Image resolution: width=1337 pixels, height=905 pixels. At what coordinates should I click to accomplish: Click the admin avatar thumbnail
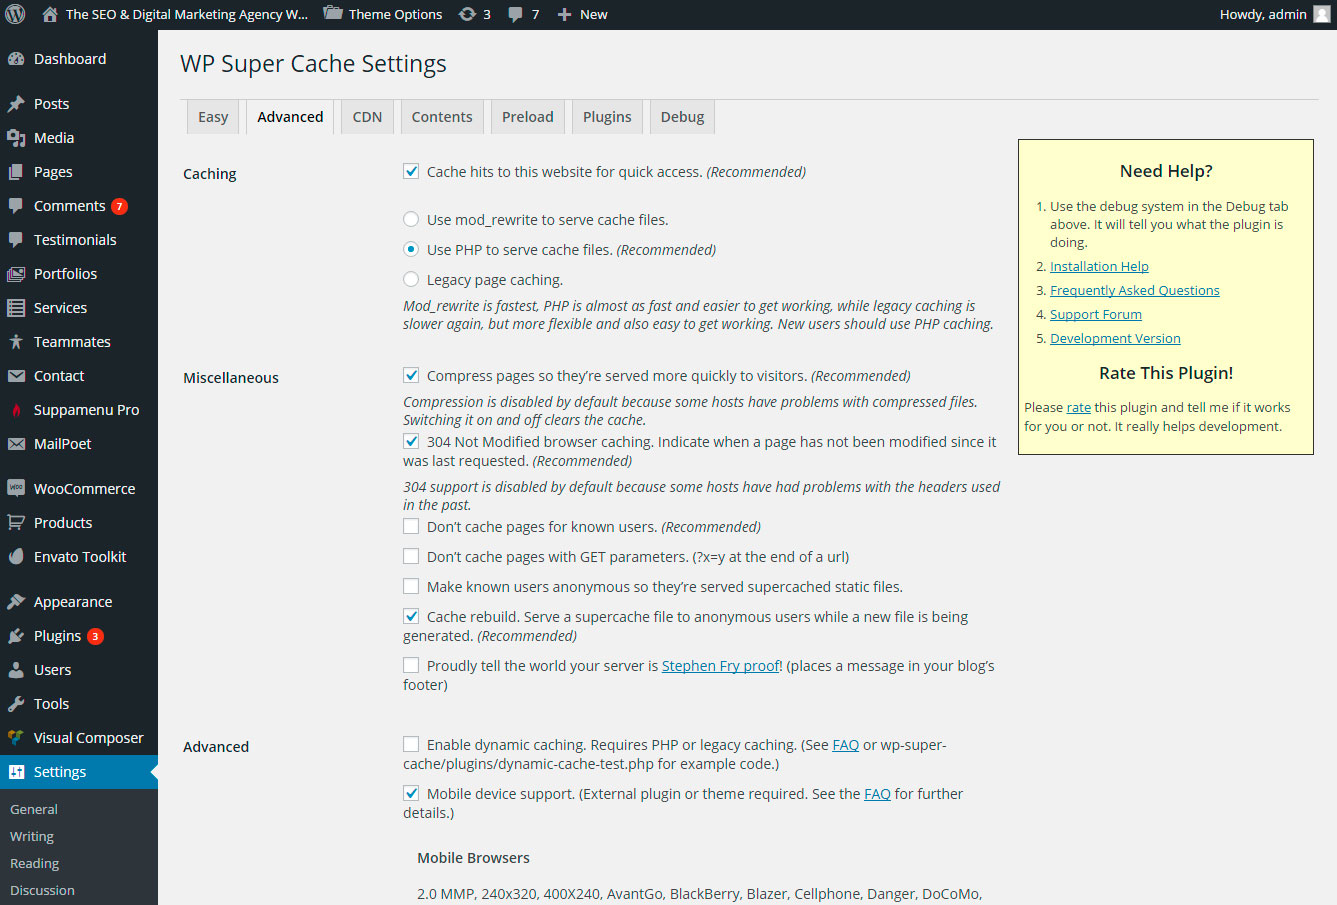tap(1321, 14)
